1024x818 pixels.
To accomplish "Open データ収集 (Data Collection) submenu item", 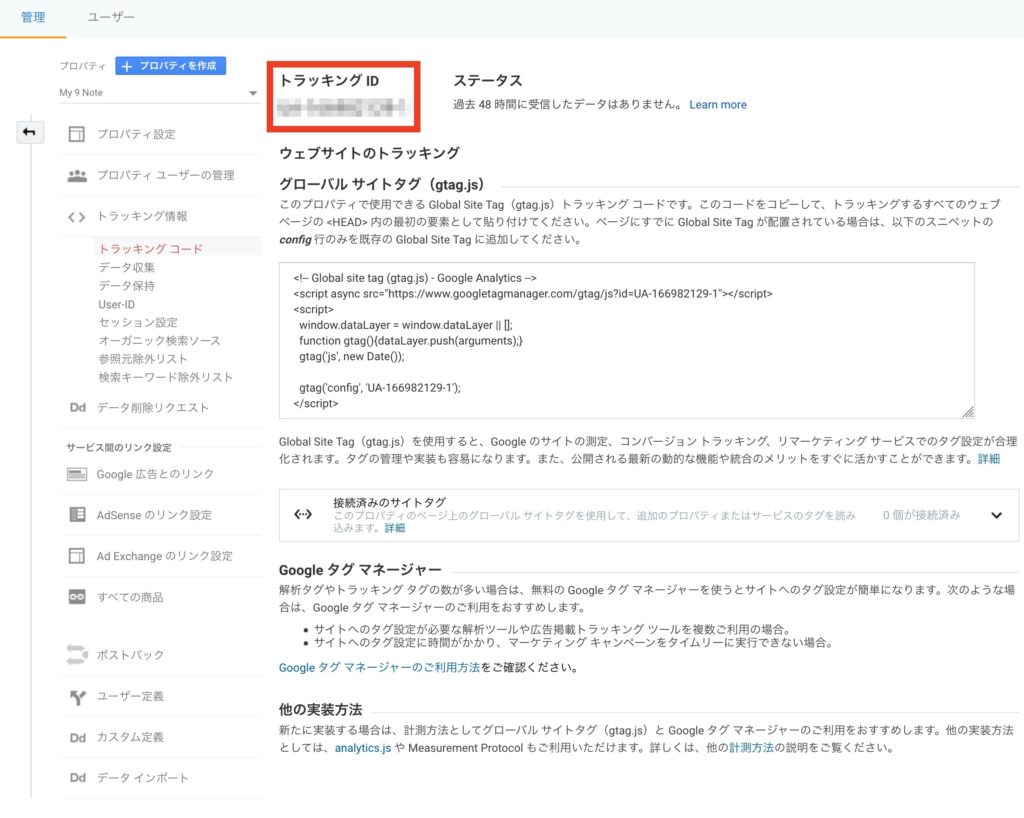I will tap(127, 267).
